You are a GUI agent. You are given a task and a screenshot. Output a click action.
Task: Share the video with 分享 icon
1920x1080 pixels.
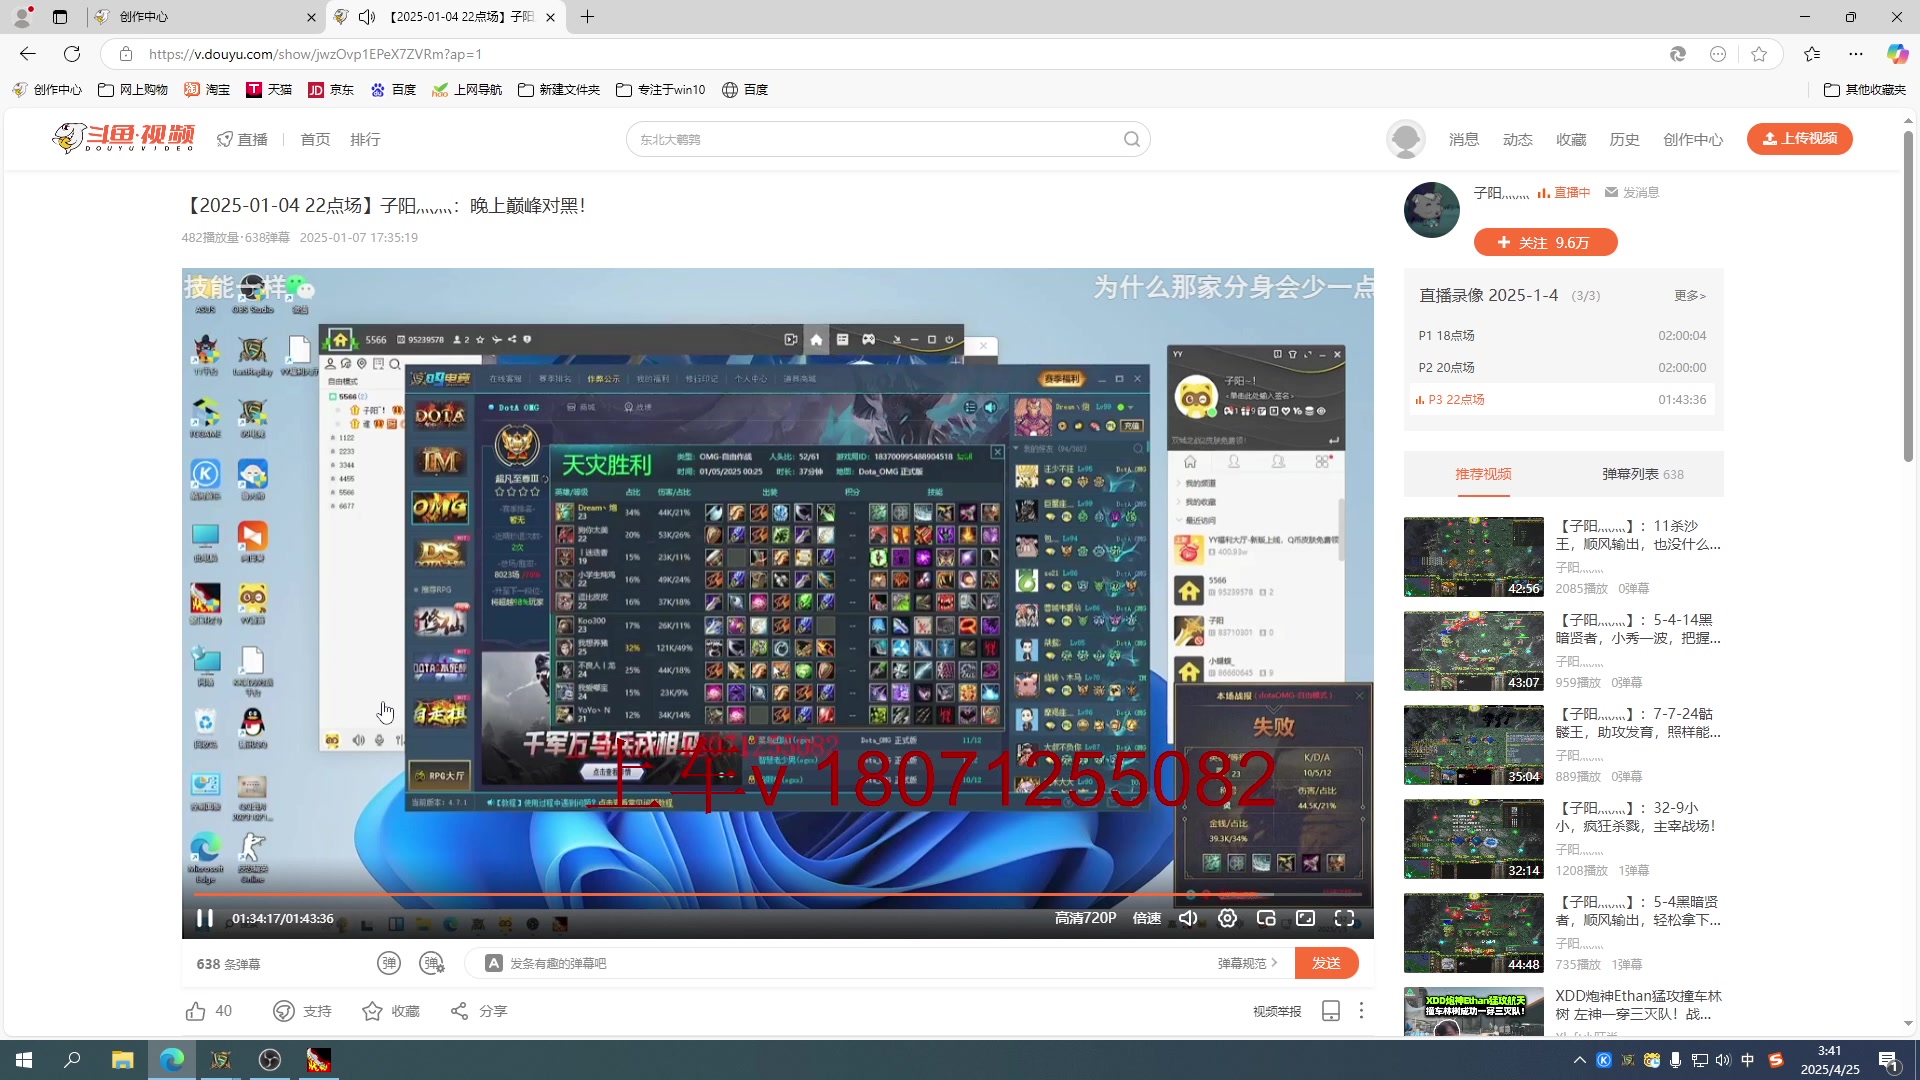pos(479,1011)
